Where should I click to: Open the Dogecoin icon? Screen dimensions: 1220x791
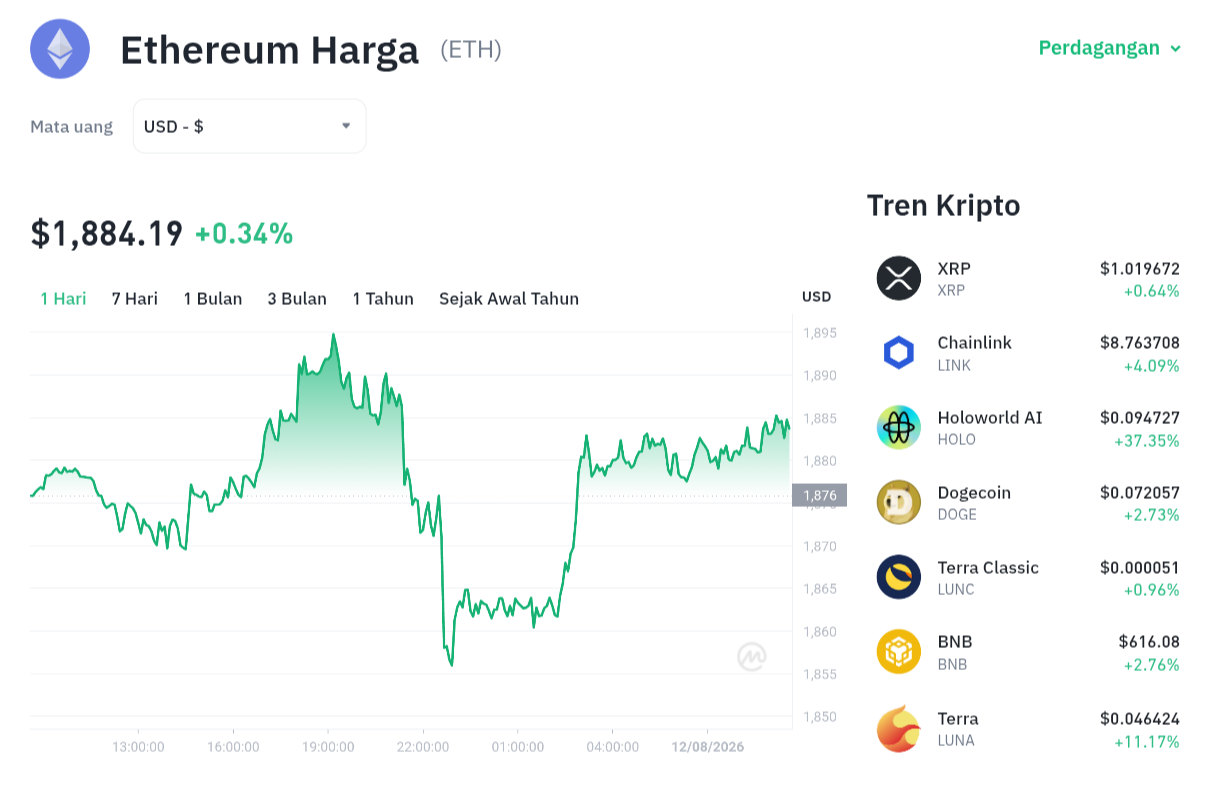click(x=899, y=502)
